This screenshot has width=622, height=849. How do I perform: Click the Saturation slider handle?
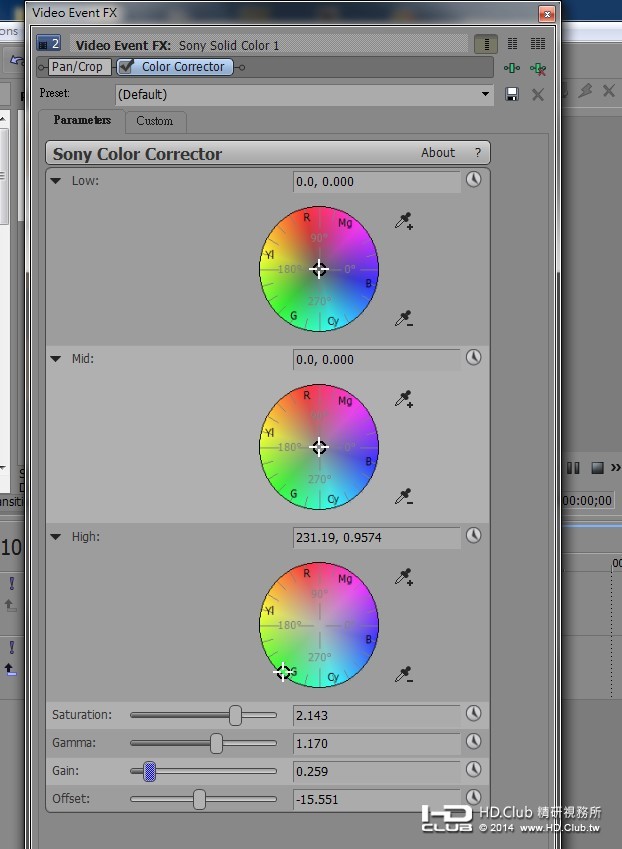pos(235,715)
